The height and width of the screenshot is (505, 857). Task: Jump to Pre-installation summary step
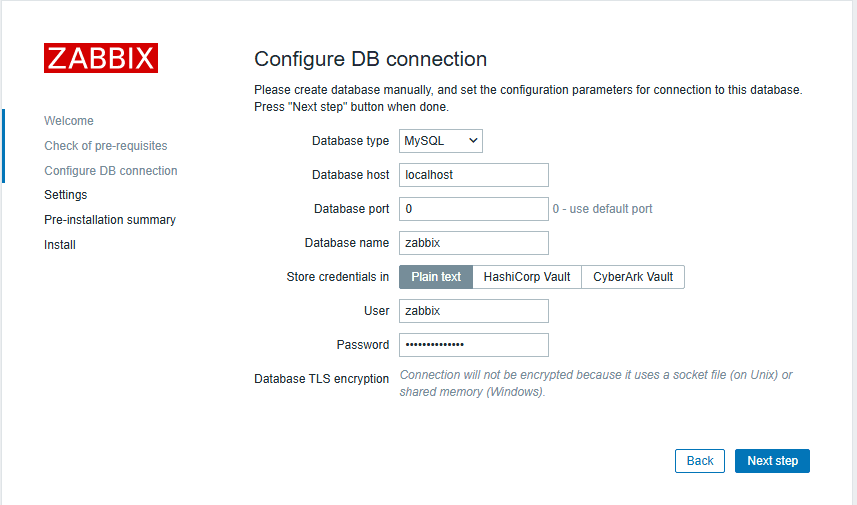[x=110, y=220]
